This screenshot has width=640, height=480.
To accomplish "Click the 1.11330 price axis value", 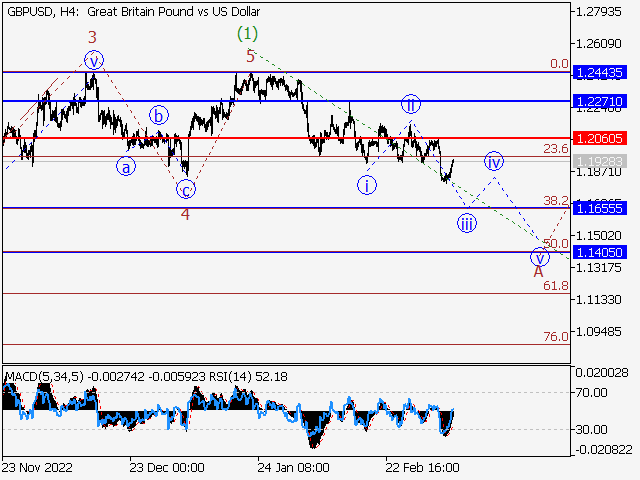I will 598,300.
